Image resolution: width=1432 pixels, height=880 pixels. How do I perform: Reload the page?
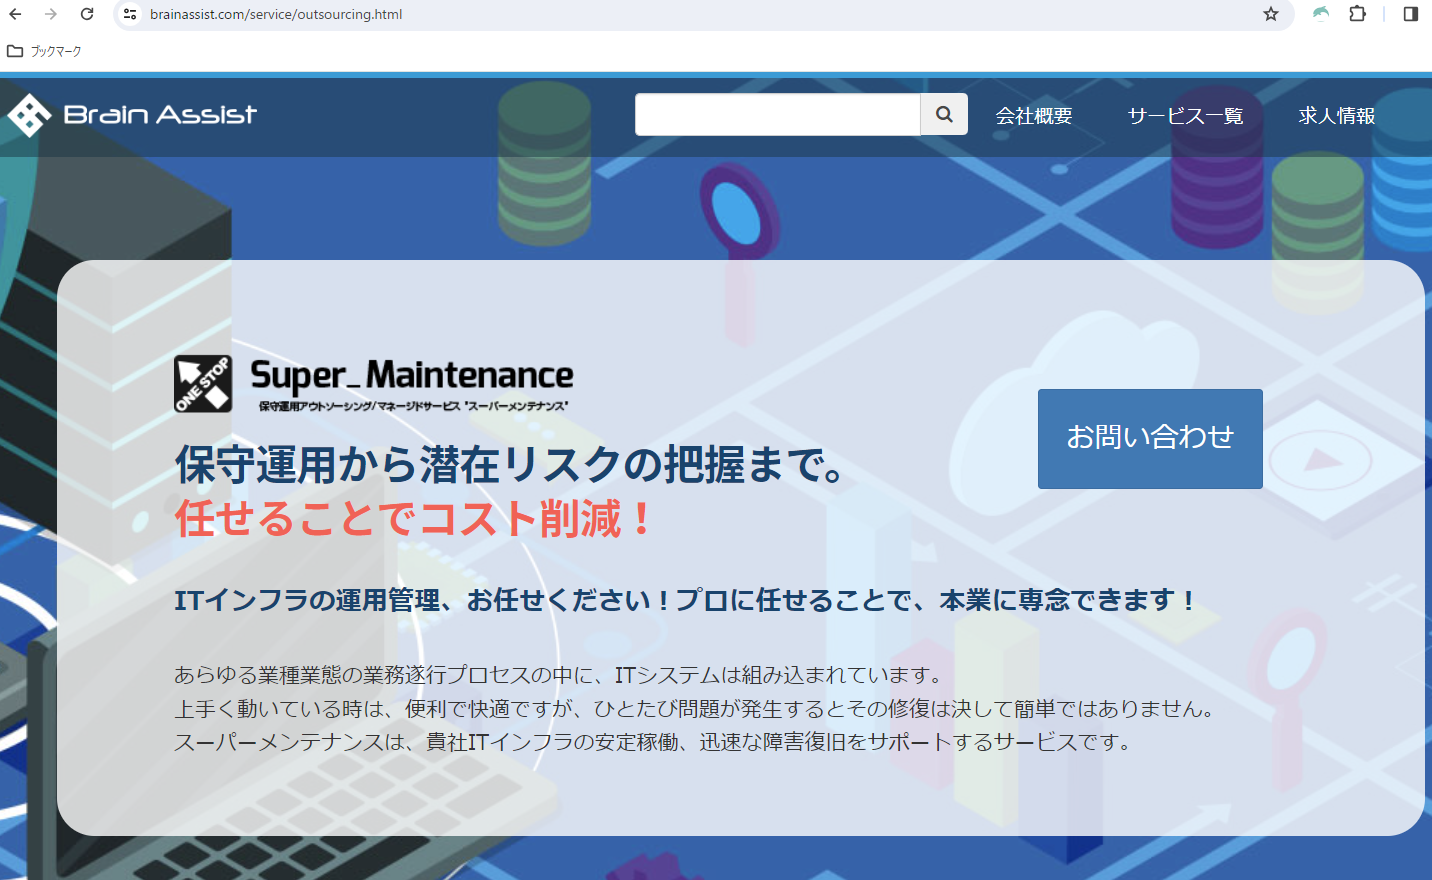coord(87,14)
